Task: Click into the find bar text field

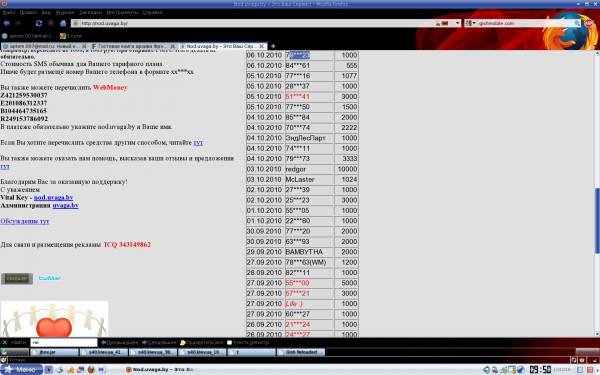Action: [64, 342]
